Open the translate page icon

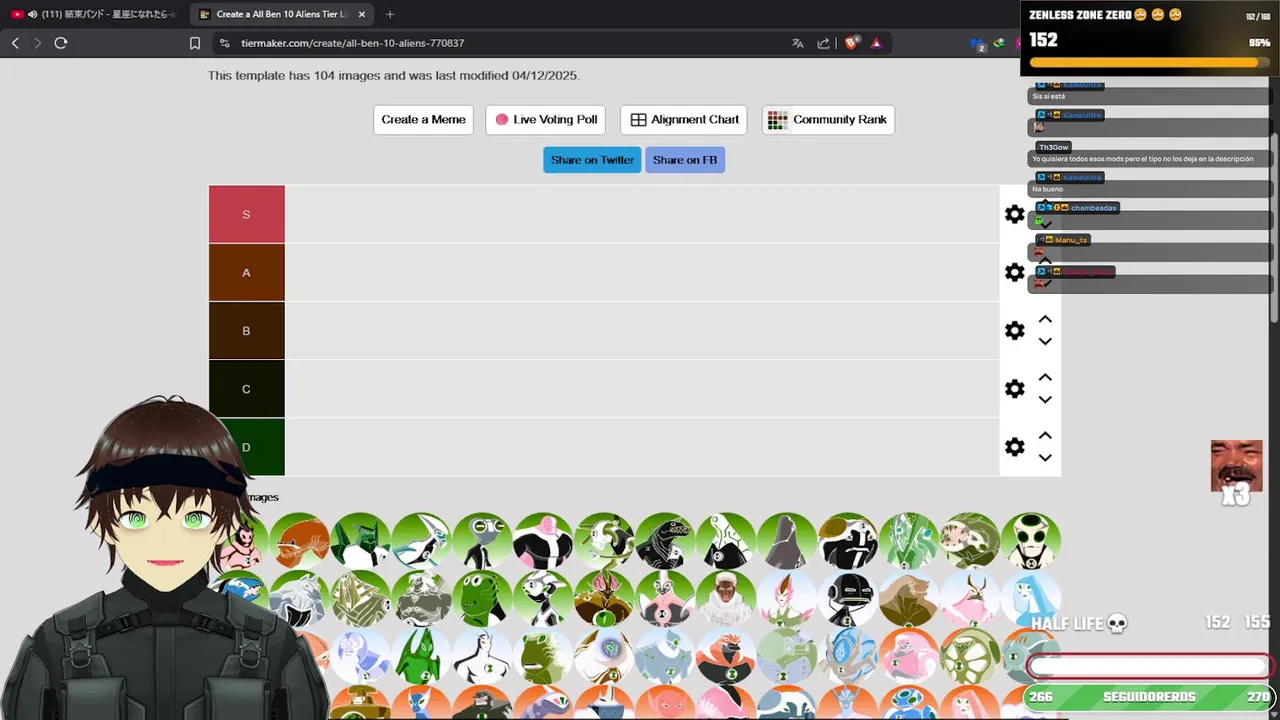click(798, 43)
